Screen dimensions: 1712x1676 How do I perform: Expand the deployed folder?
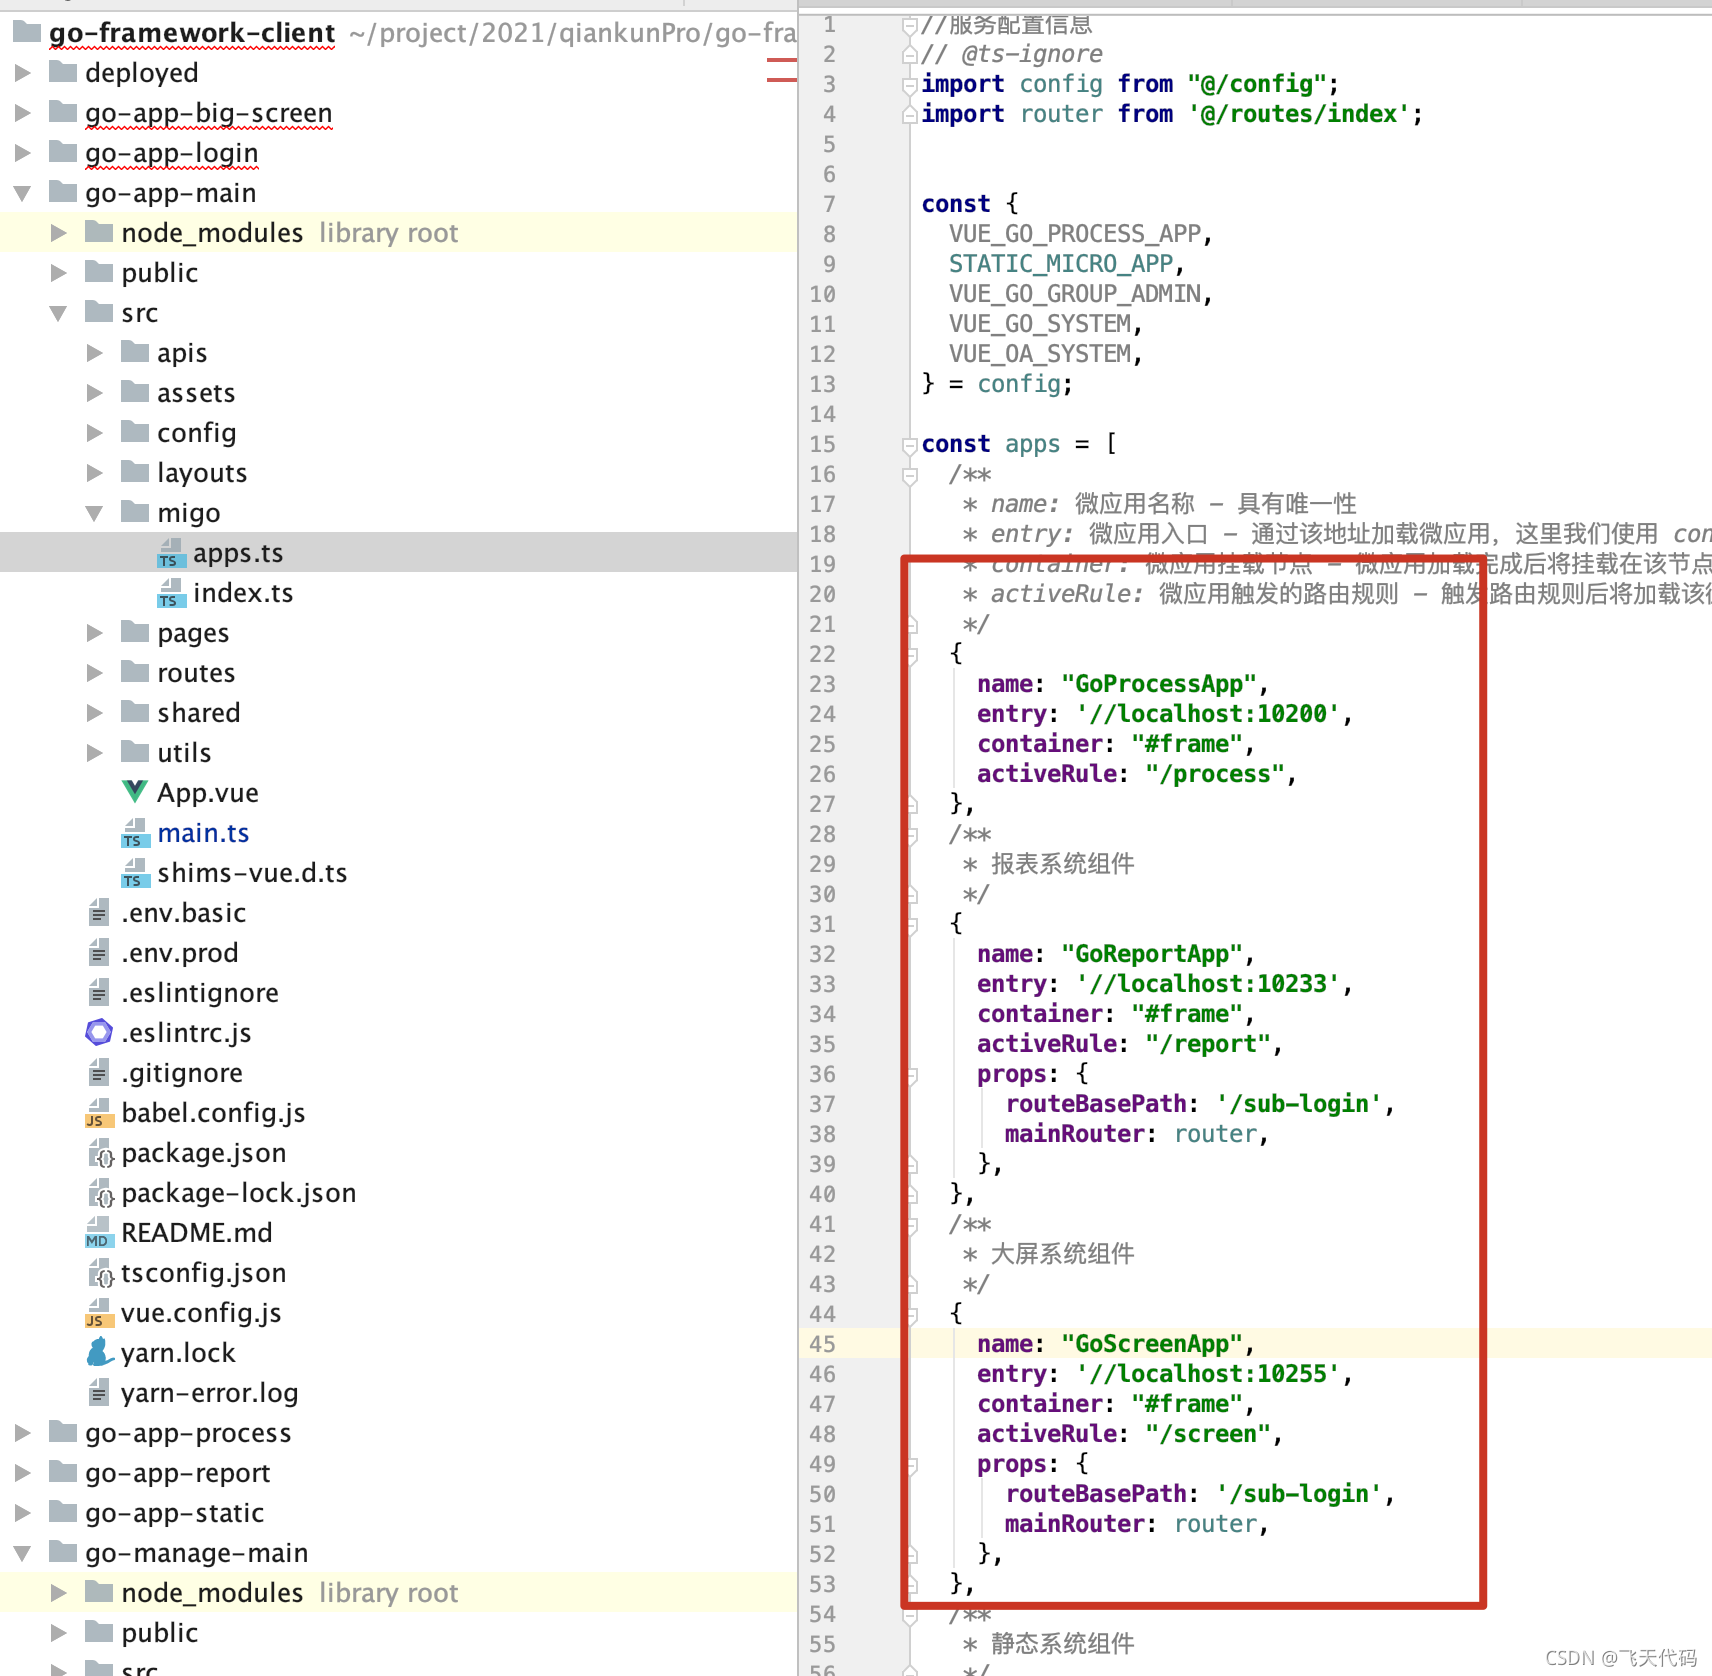pyautogui.click(x=22, y=72)
